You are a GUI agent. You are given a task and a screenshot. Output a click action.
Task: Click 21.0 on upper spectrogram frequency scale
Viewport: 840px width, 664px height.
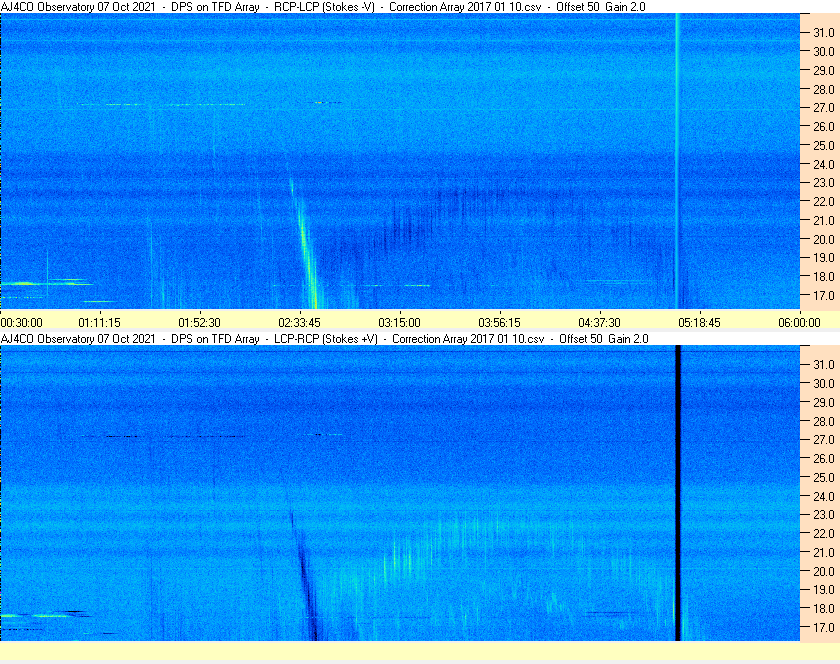coord(824,220)
